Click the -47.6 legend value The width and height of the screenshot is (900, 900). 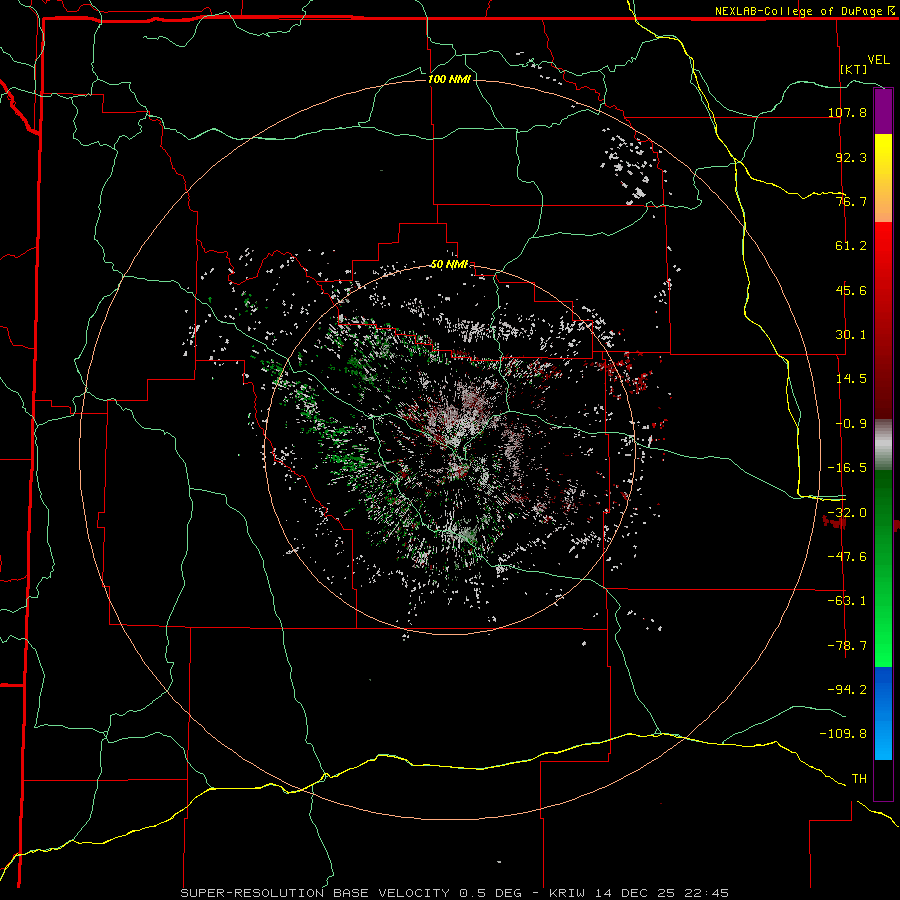click(x=847, y=557)
